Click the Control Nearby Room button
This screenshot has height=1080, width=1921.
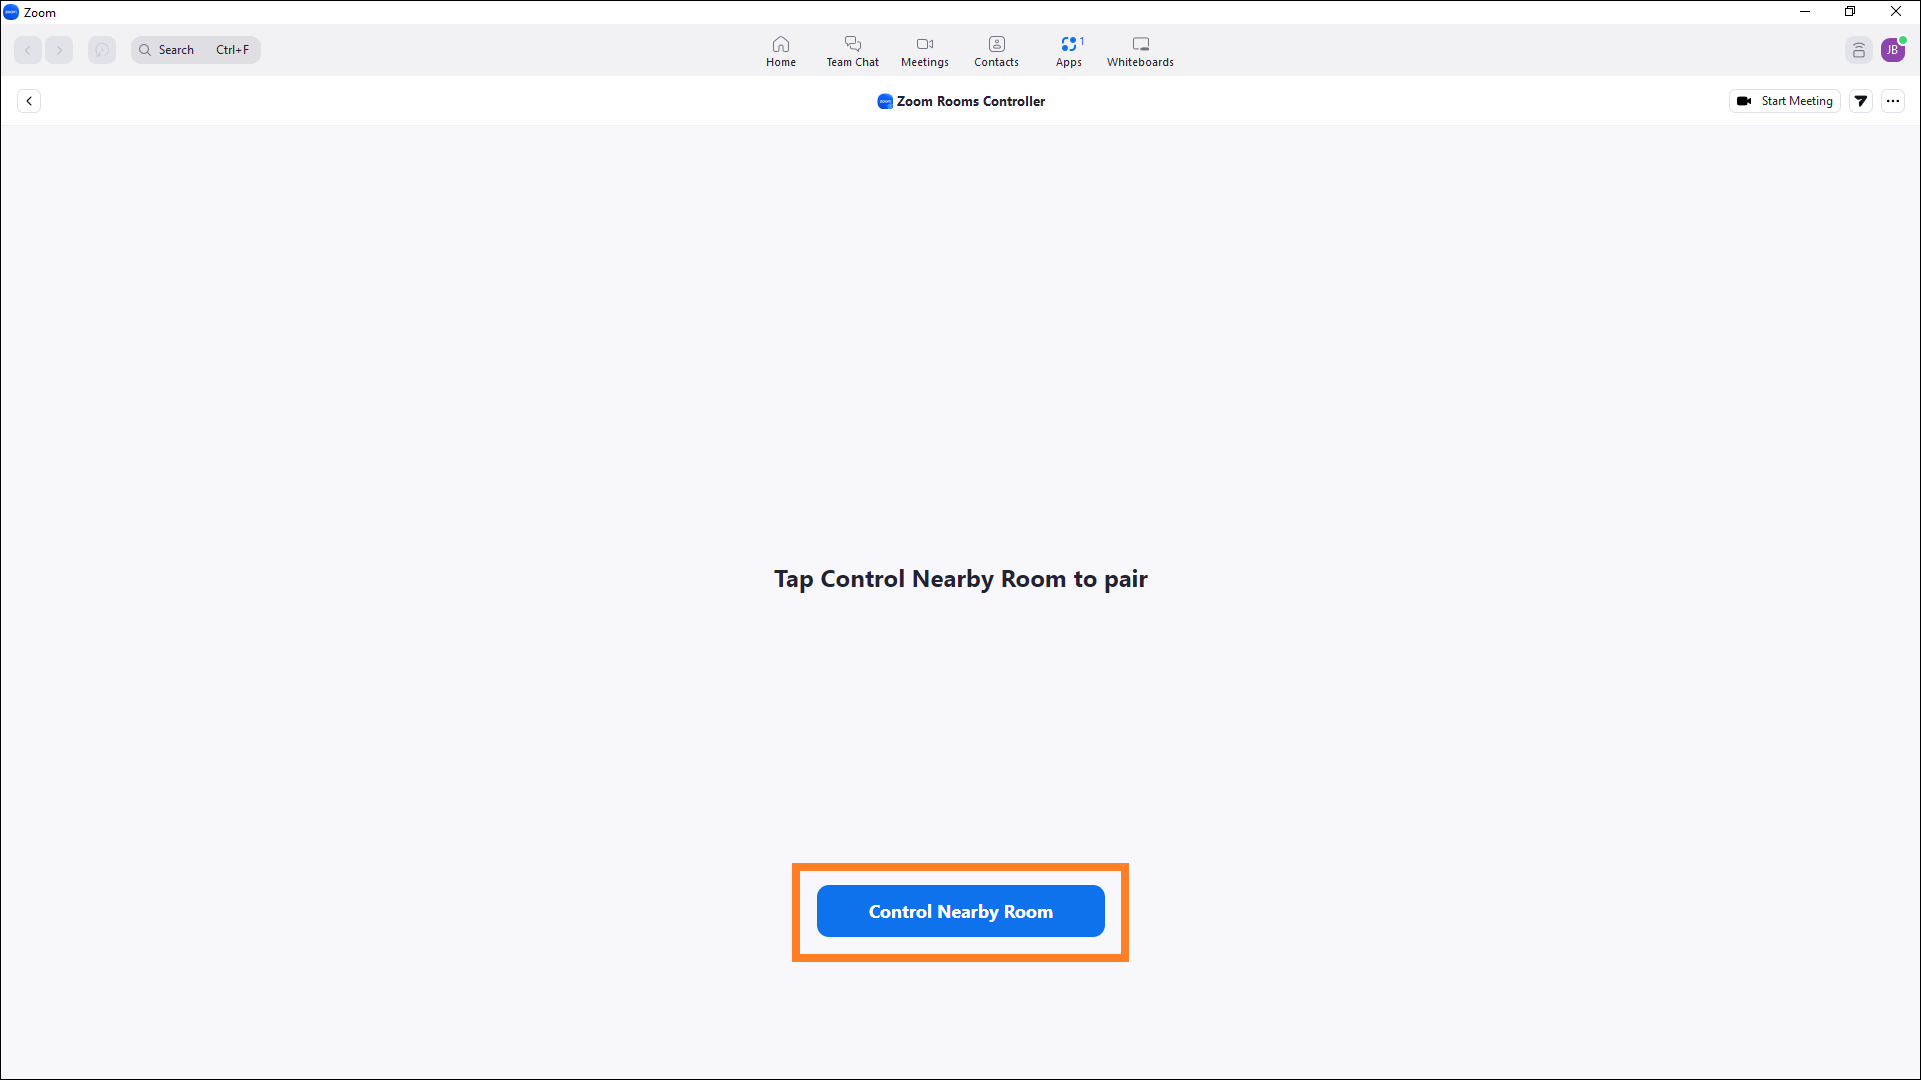point(960,911)
